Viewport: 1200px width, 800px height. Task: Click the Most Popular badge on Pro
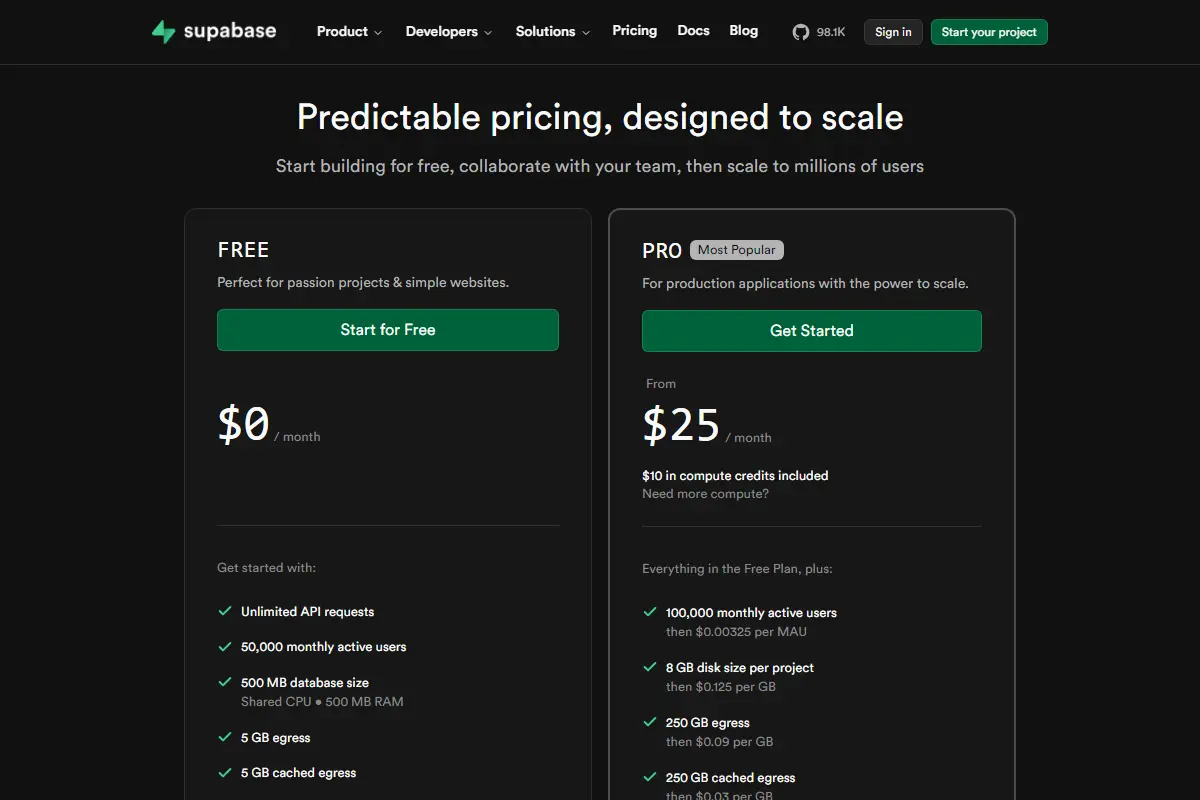pos(736,249)
